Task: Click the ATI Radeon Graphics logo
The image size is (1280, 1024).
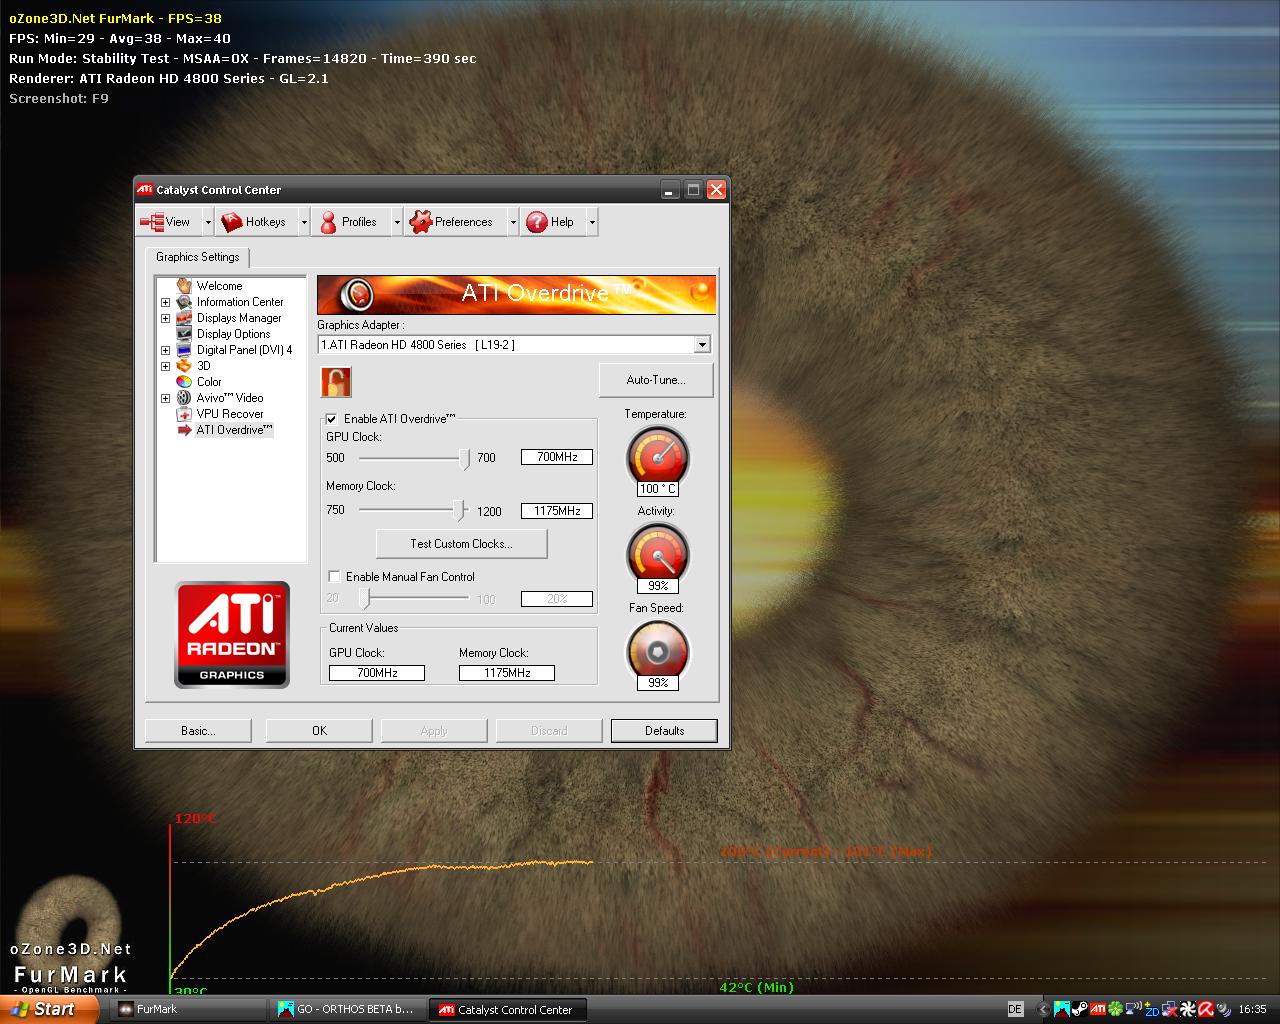Action: 232,635
